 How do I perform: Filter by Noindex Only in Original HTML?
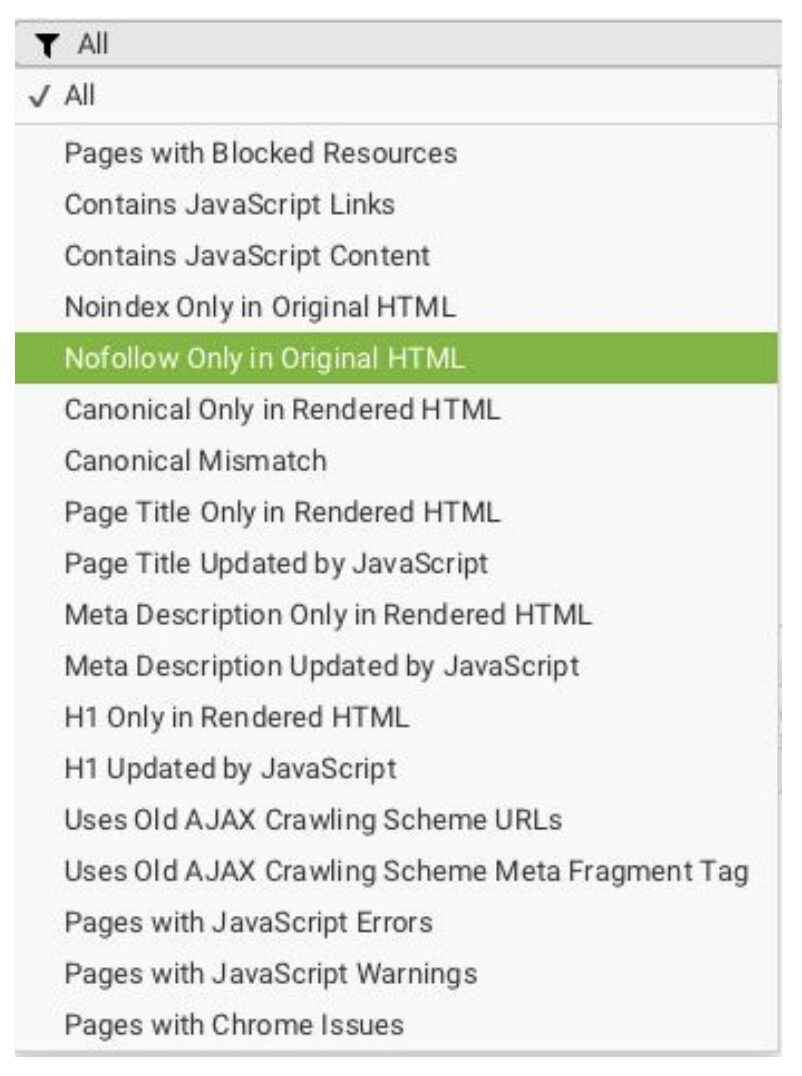coord(397,307)
